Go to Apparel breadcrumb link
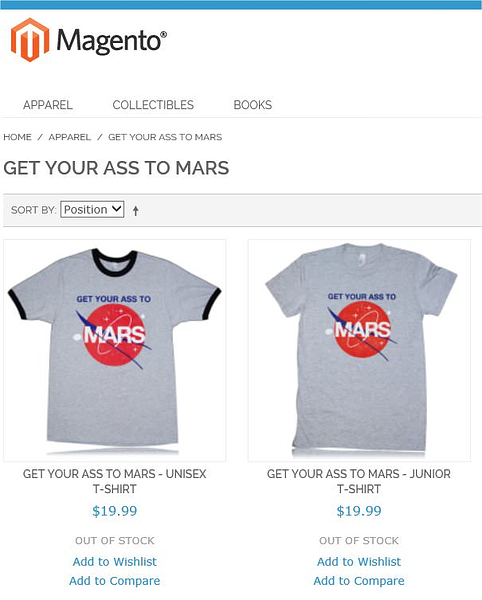 [70, 137]
